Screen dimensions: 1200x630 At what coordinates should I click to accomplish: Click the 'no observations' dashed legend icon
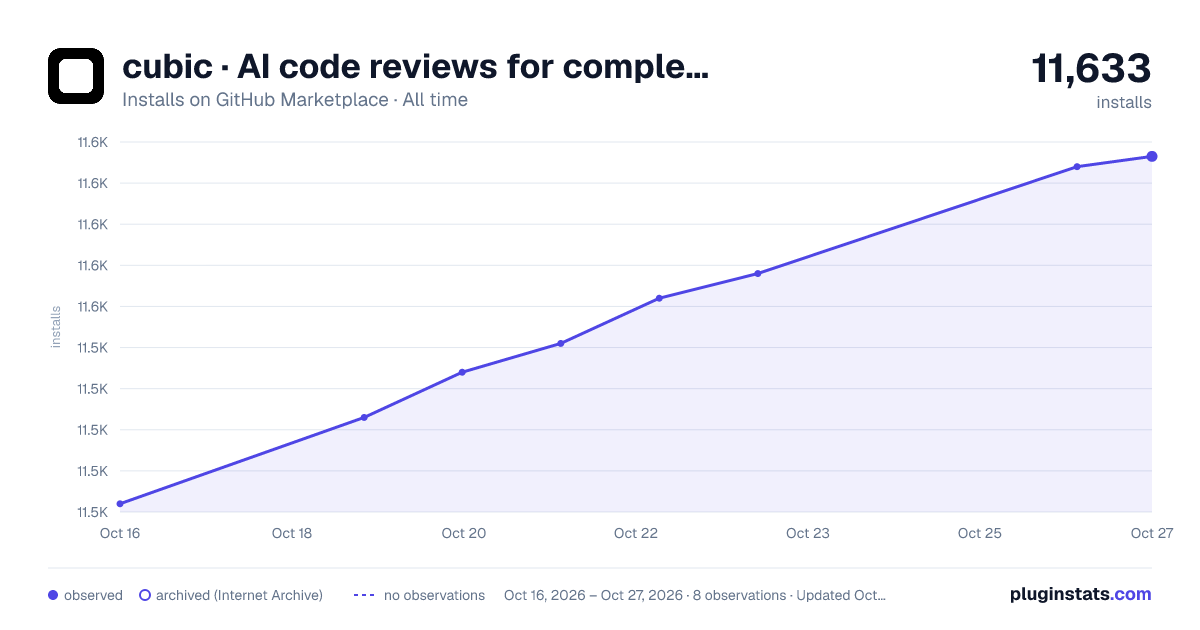point(364,595)
